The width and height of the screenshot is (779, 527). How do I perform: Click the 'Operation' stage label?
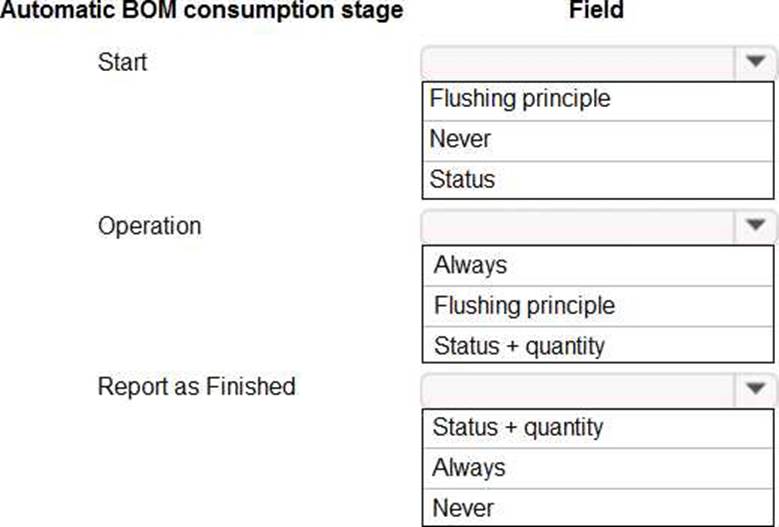point(149,225)
